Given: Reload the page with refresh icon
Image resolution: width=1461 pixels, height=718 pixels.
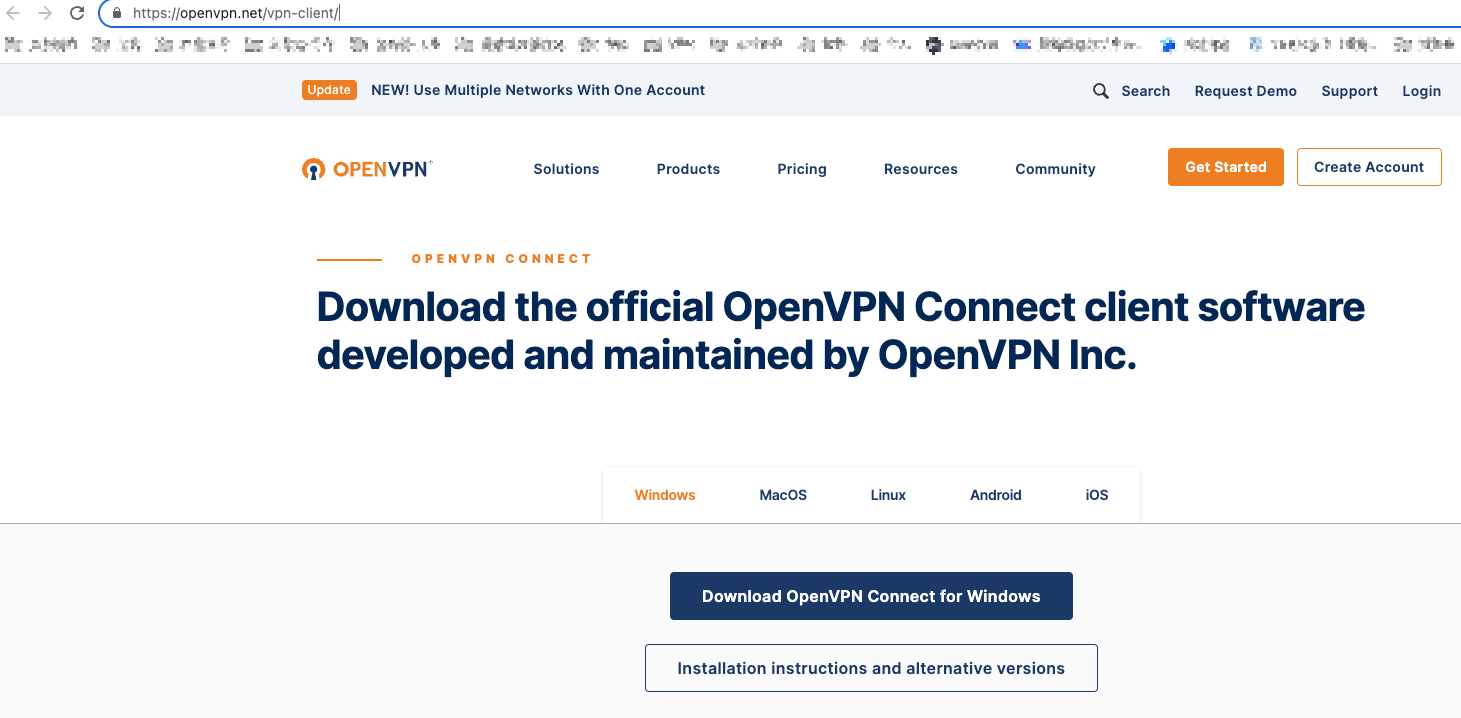Looking at the screenshot, I should [x=77, y=13].
